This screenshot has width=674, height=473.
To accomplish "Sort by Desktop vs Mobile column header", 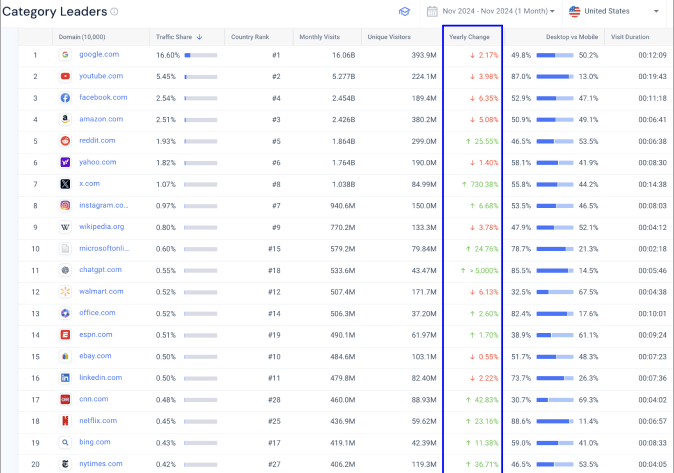I will pyautogui.click(x=572, y=37).
